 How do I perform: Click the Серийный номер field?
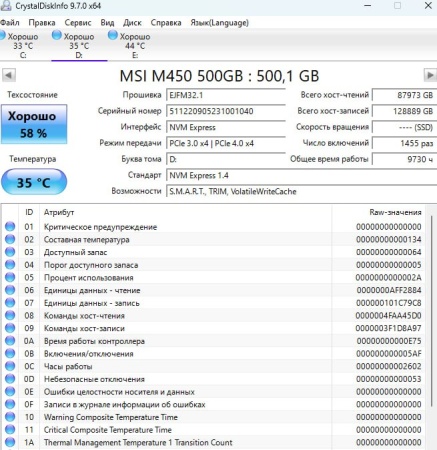226,111
